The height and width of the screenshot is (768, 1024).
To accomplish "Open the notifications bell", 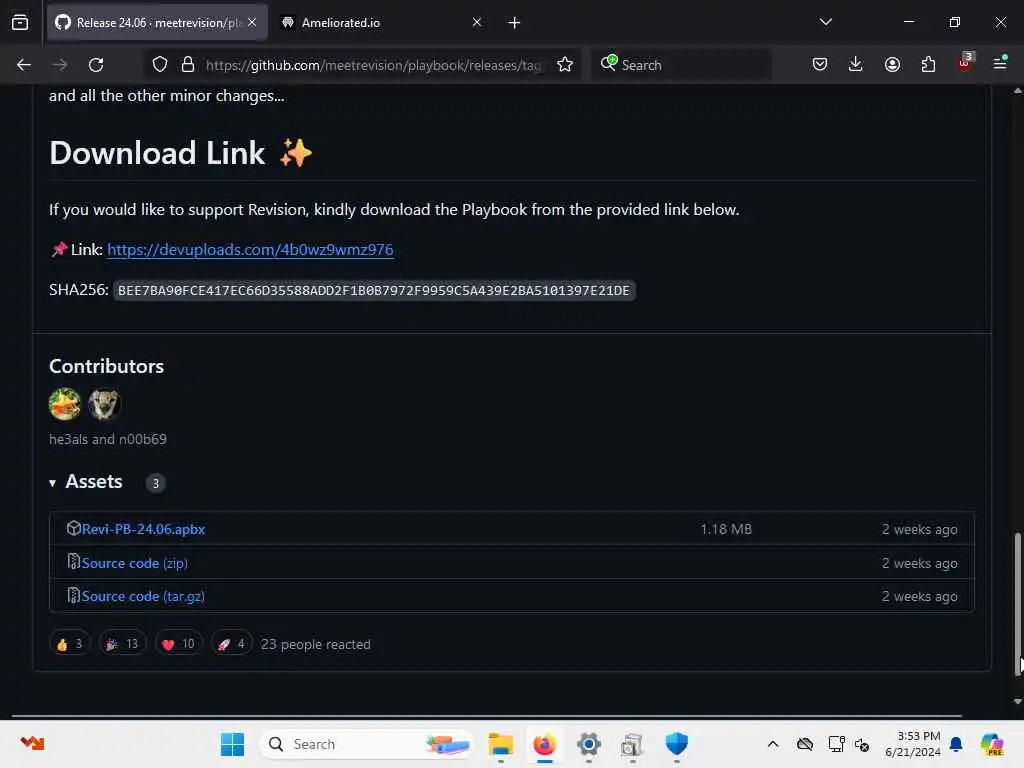I will click(x=956, y=744).
